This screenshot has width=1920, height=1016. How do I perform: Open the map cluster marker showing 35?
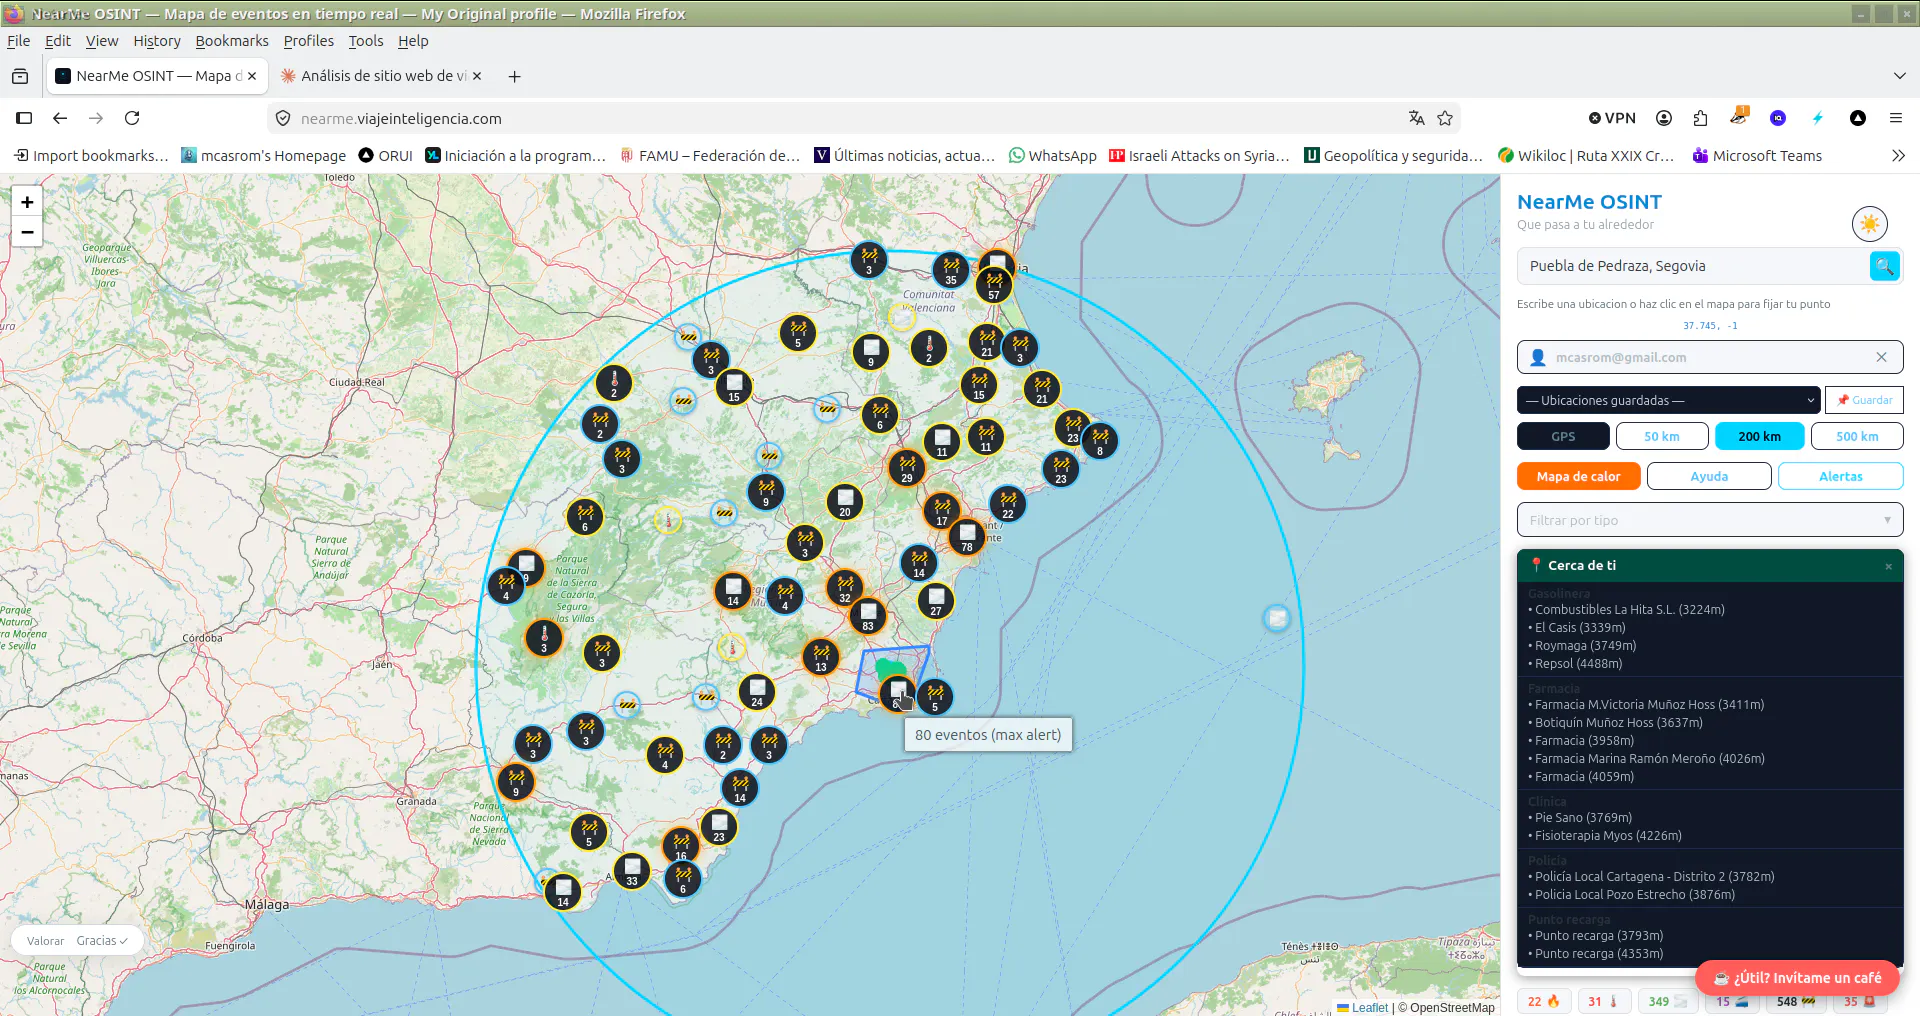click(951, 269)
